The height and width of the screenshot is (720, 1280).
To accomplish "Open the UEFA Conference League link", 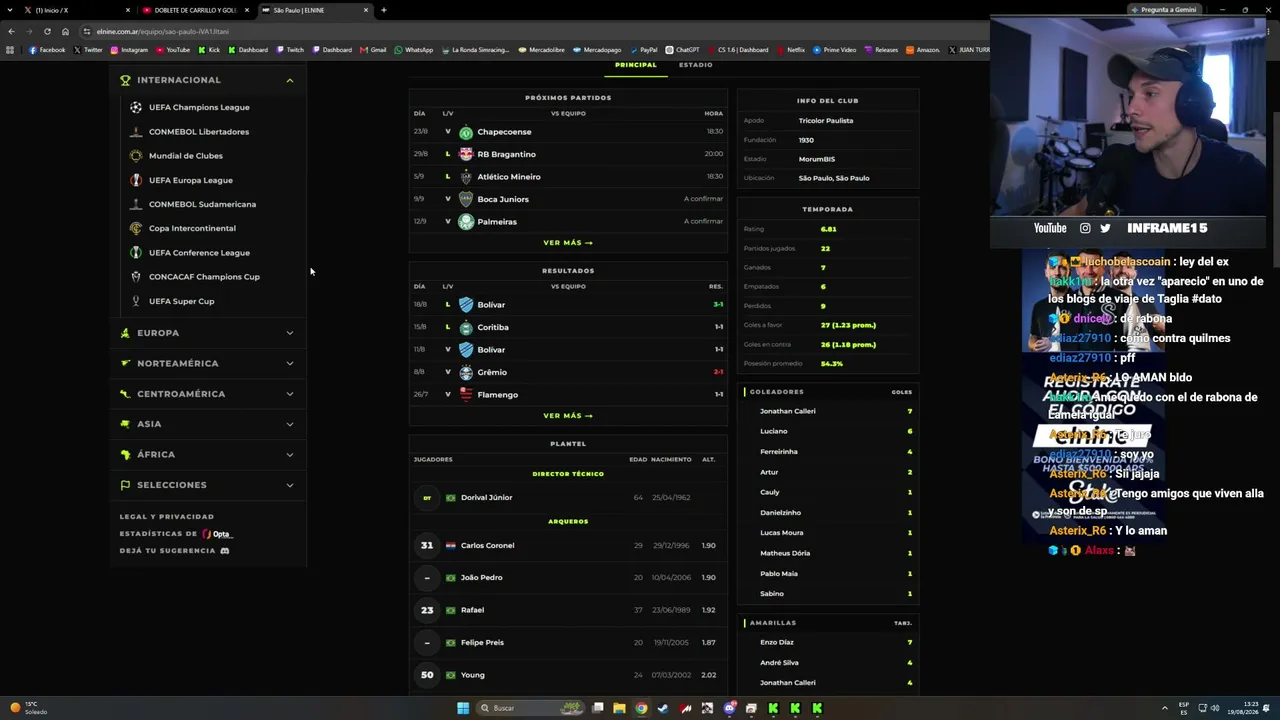I will point(199,253).
